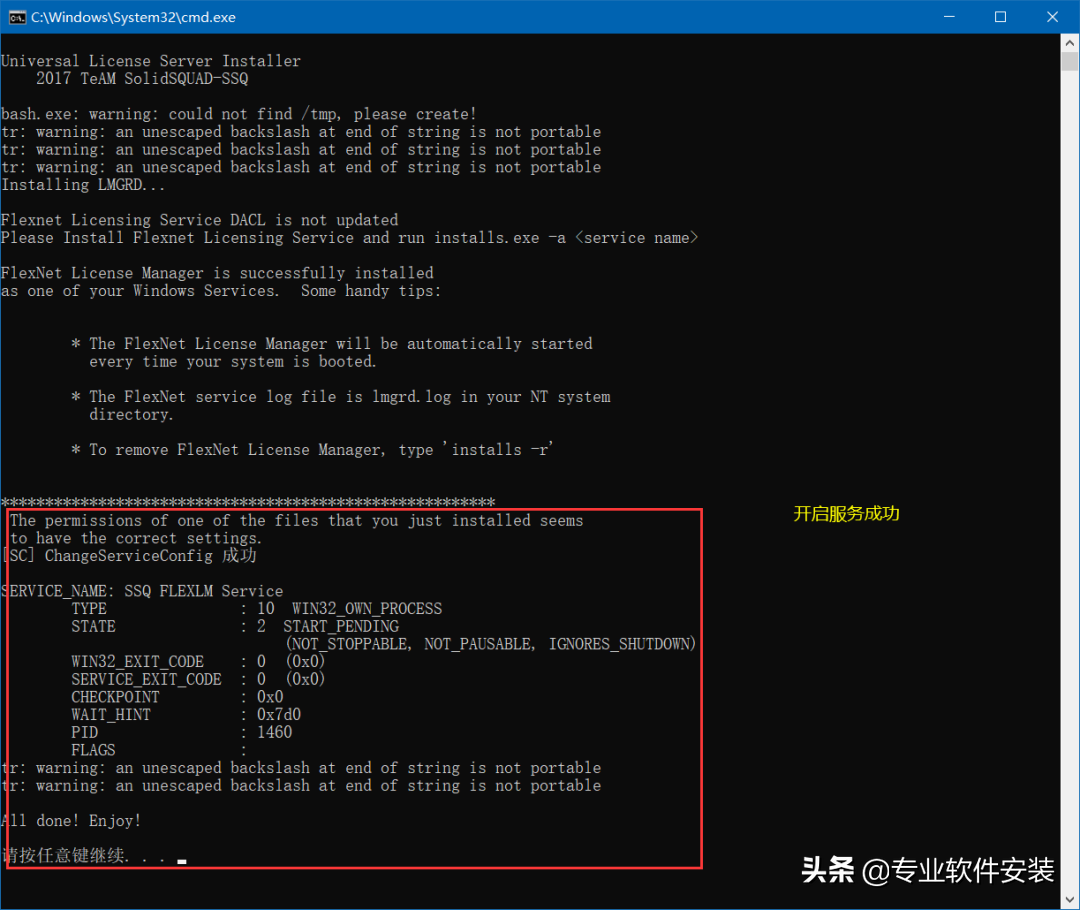Screen dimensions: 1080x910
Task: Click the WIN32_EXIT_CODE row
Action: pyautogui.click(x=198, y=662)
